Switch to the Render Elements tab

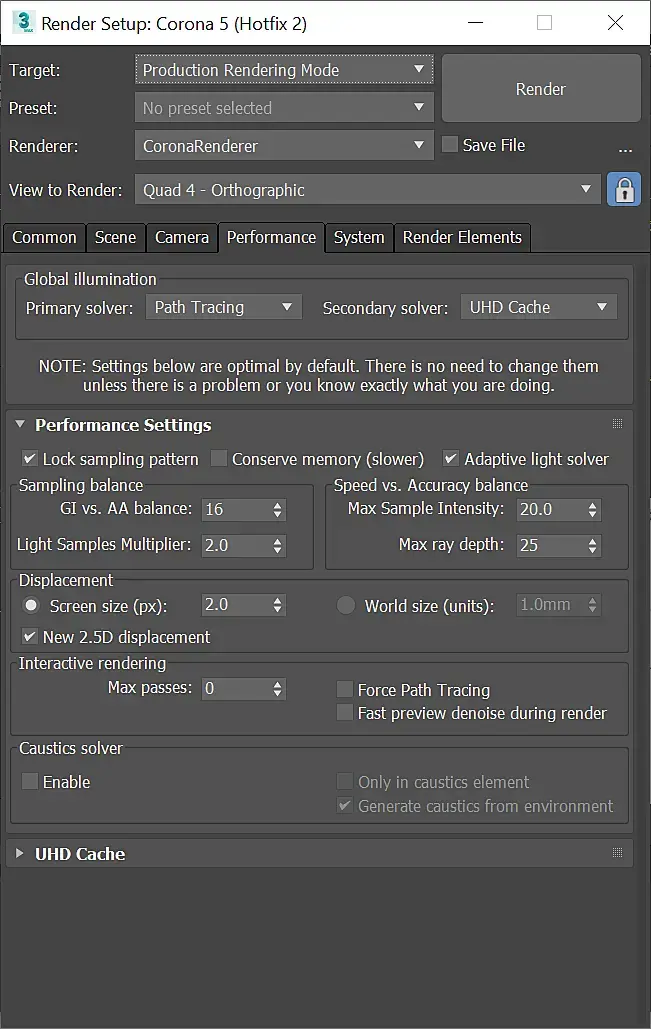coord(461,237)
